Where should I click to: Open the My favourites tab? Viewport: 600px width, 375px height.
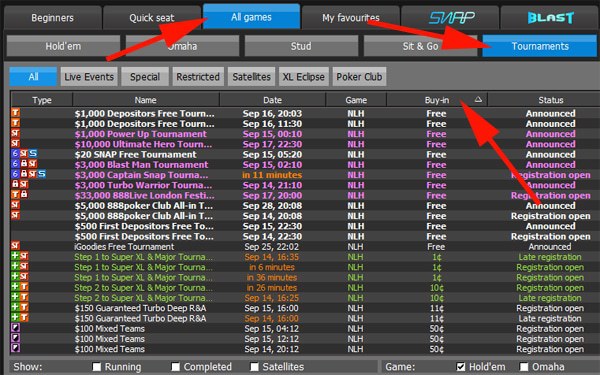[x=351, y=18]
